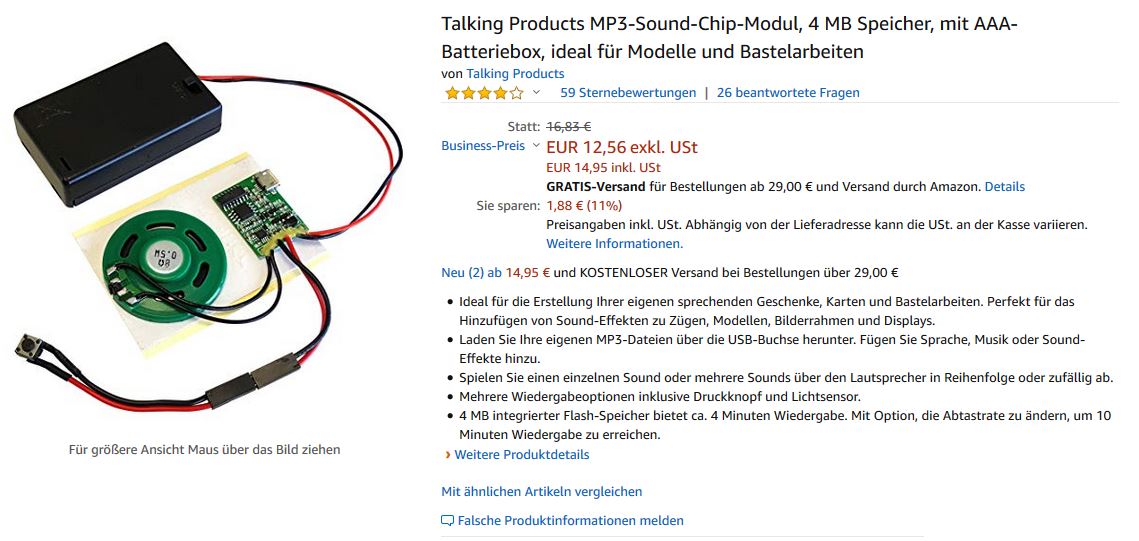The height and width of the screenshot is (541, 1139).
Task: Open Weitere Informationen about USt
Action: [614, 244]
